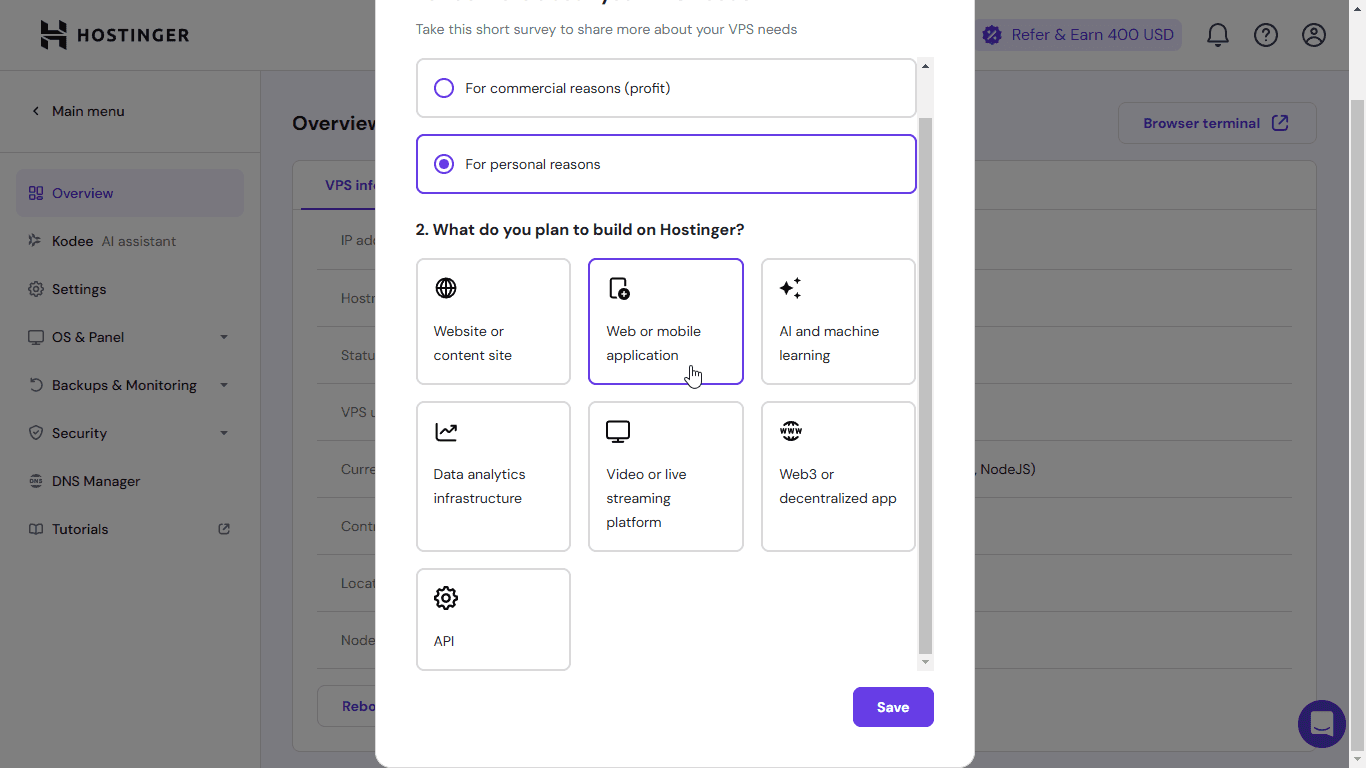
Task: Open the help question mark icon
Action: [x=1266, y=35]
